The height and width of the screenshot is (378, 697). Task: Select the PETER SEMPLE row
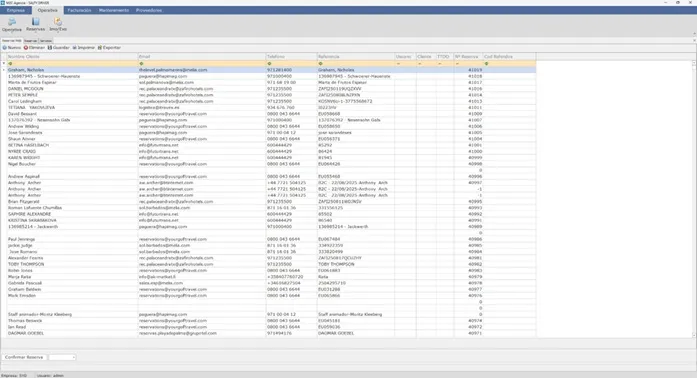pyautogui.click(x=271, y=95)
